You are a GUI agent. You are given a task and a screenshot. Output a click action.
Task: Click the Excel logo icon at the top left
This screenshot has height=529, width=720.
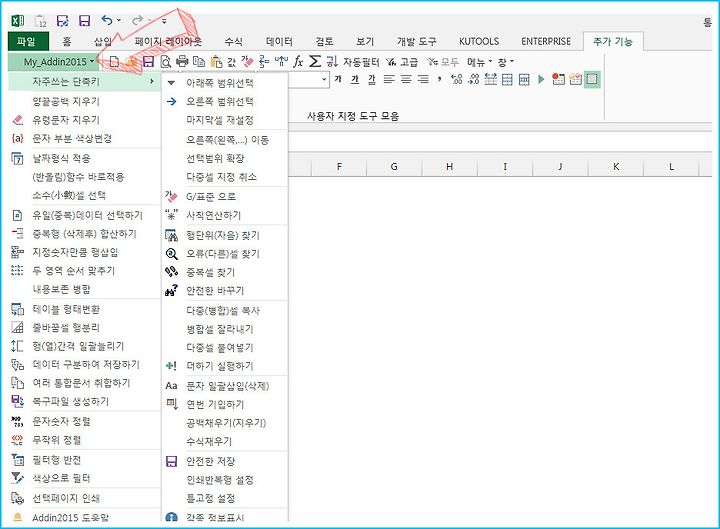point(17,21)
